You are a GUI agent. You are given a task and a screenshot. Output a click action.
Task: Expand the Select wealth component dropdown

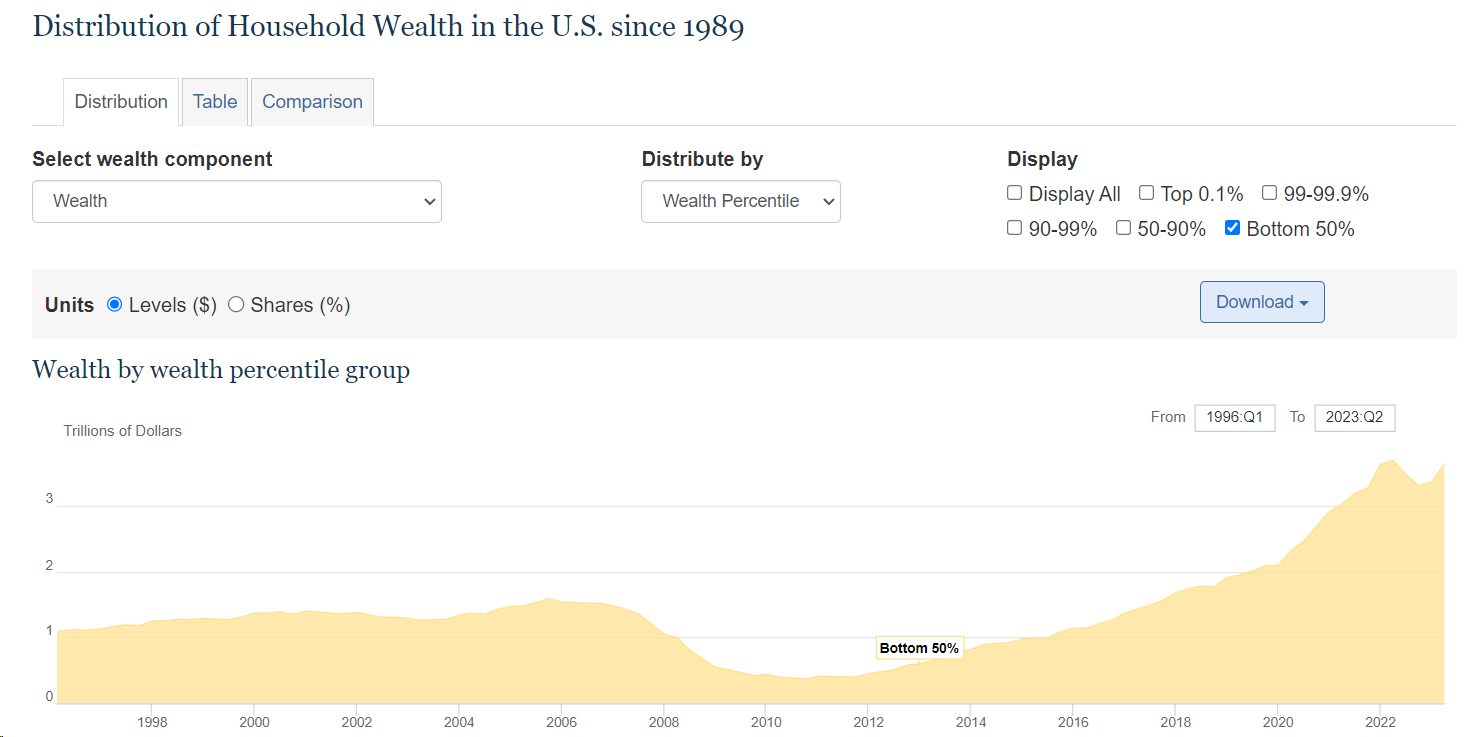point(237,201)
